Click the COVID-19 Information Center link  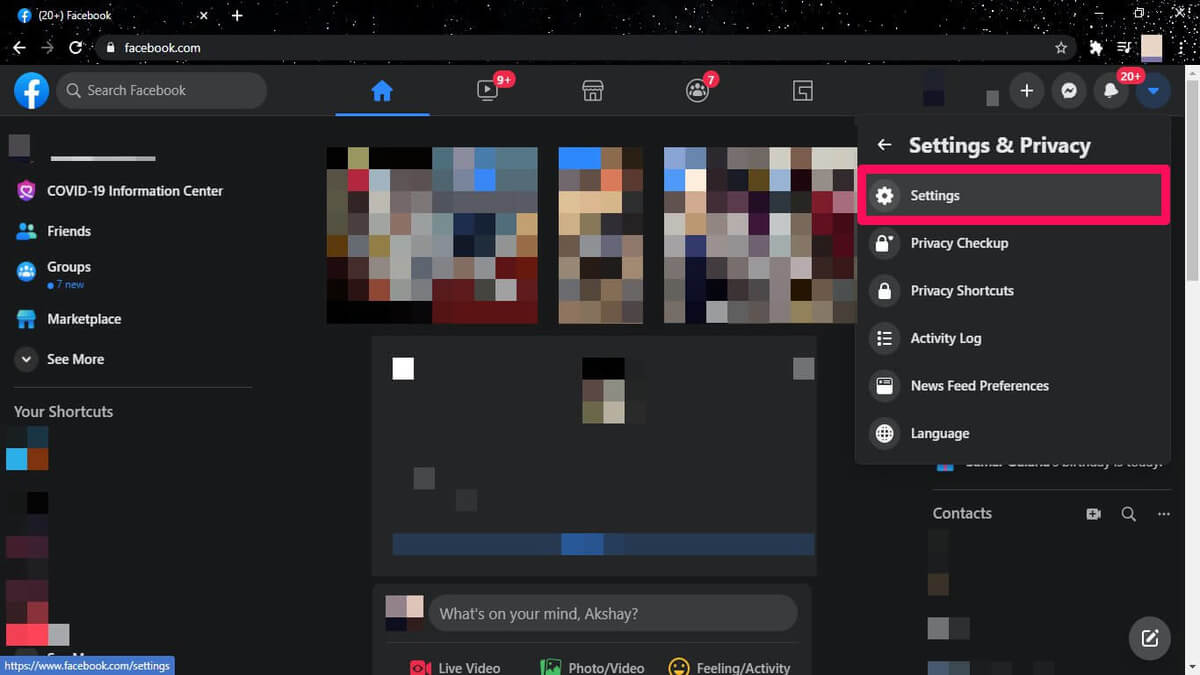[134, 191]
